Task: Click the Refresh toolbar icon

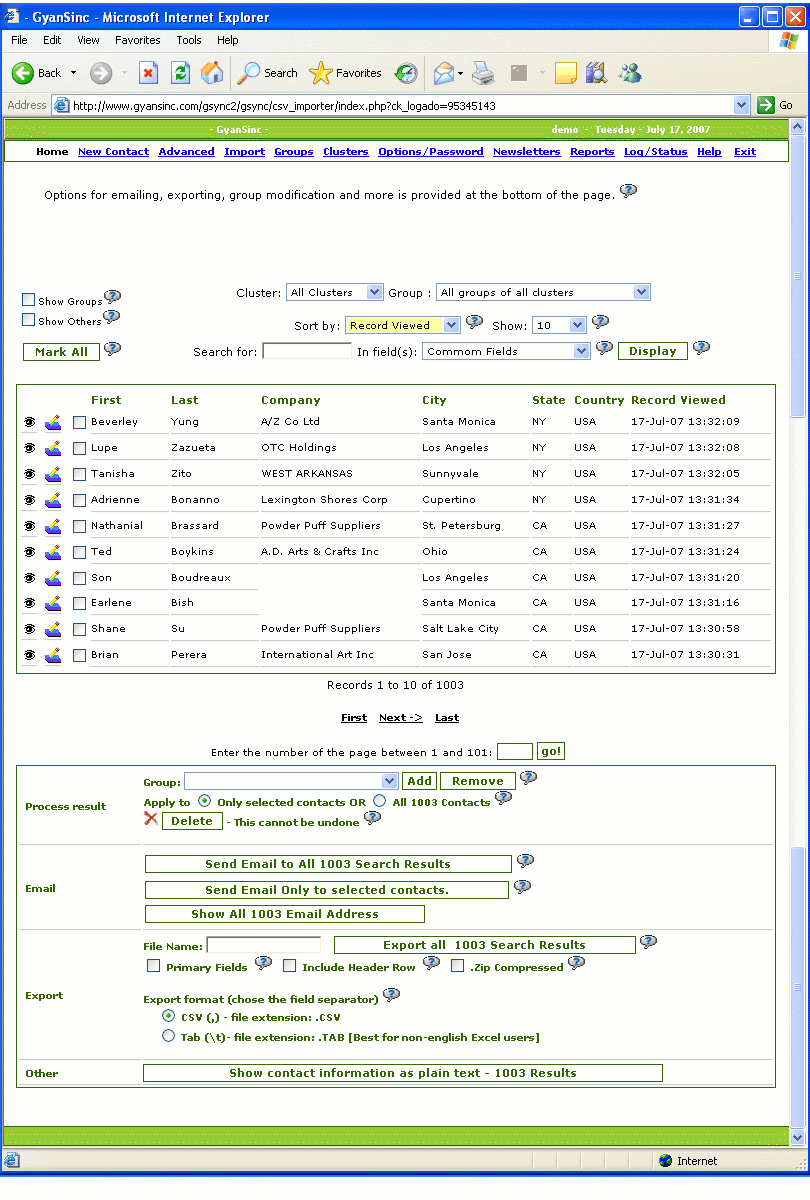Action: click(x=180, y=73)
